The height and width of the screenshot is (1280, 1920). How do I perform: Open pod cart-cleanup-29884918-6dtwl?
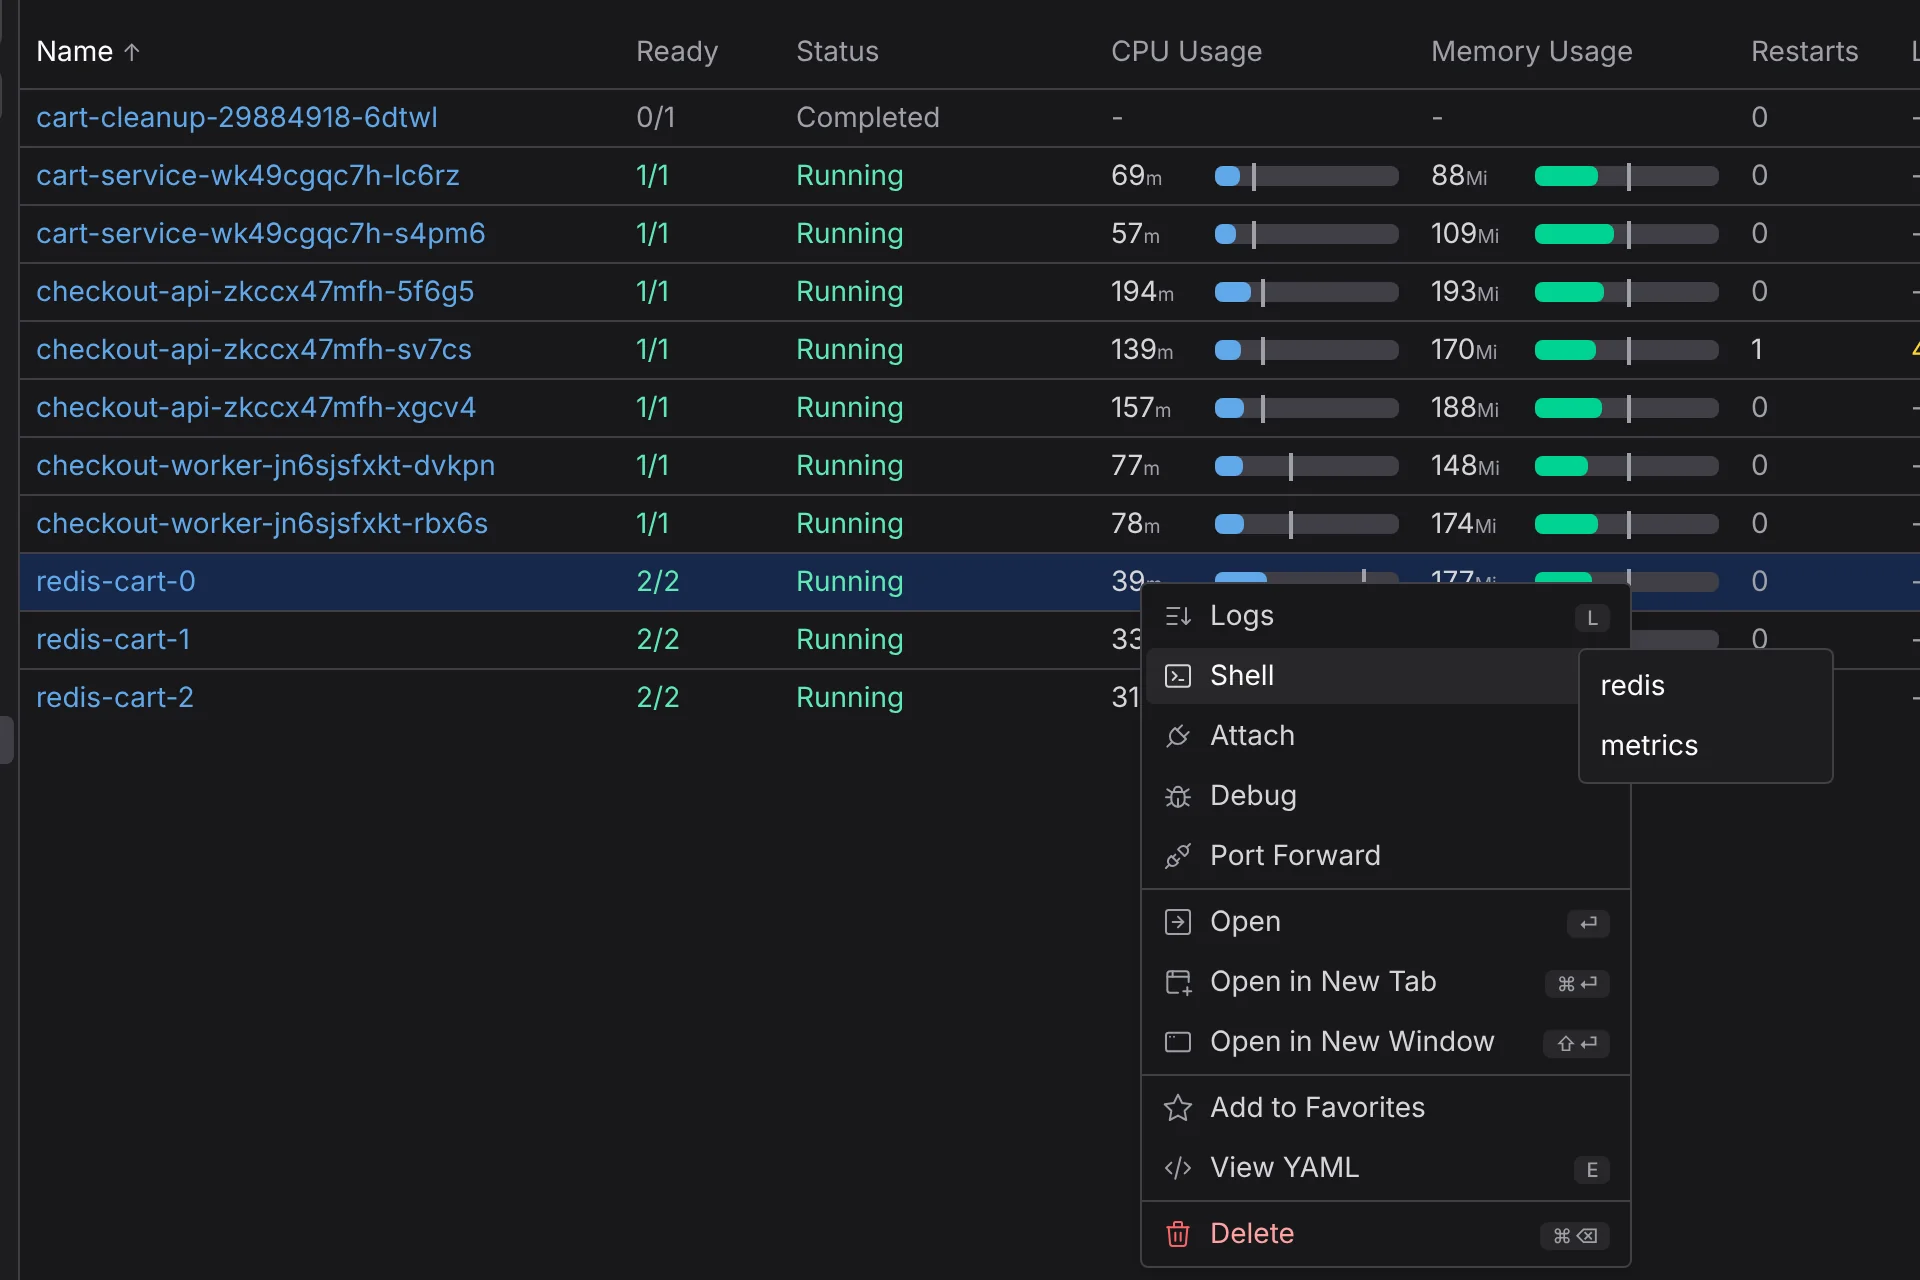click(x=237, y=118)
